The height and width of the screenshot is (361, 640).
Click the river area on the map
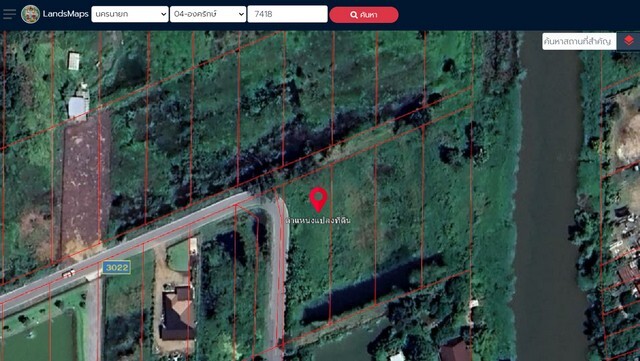(x=549, y=196)
